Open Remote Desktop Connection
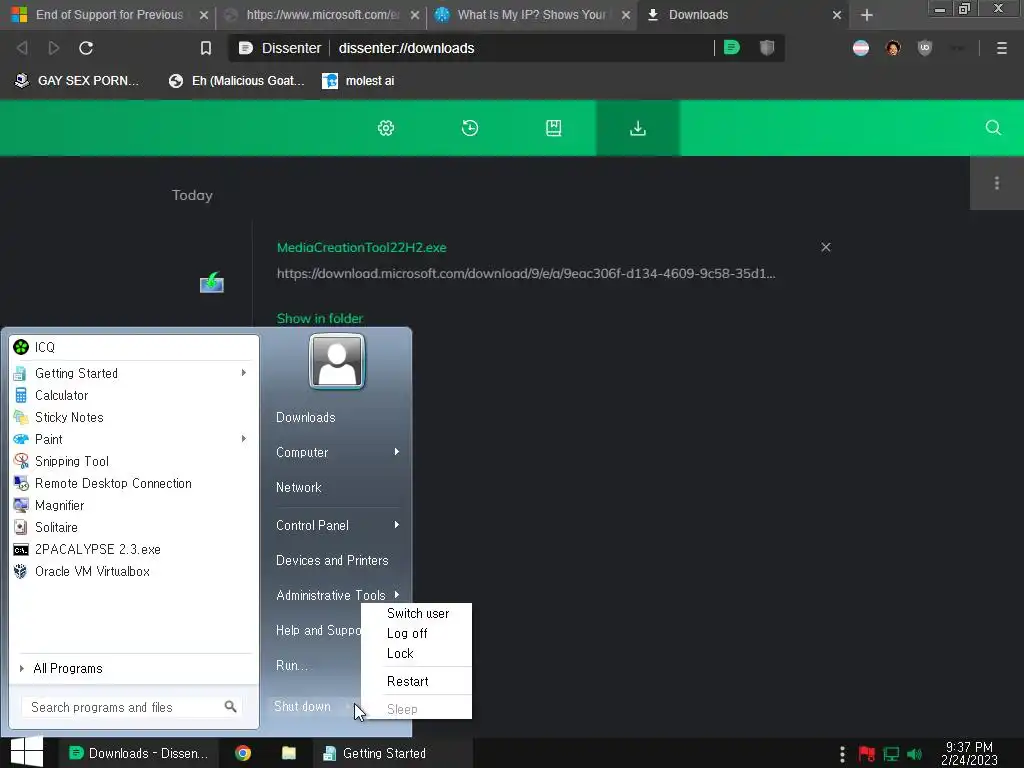The width and height of the screenshot is (1024, 768). pos(135,483)
